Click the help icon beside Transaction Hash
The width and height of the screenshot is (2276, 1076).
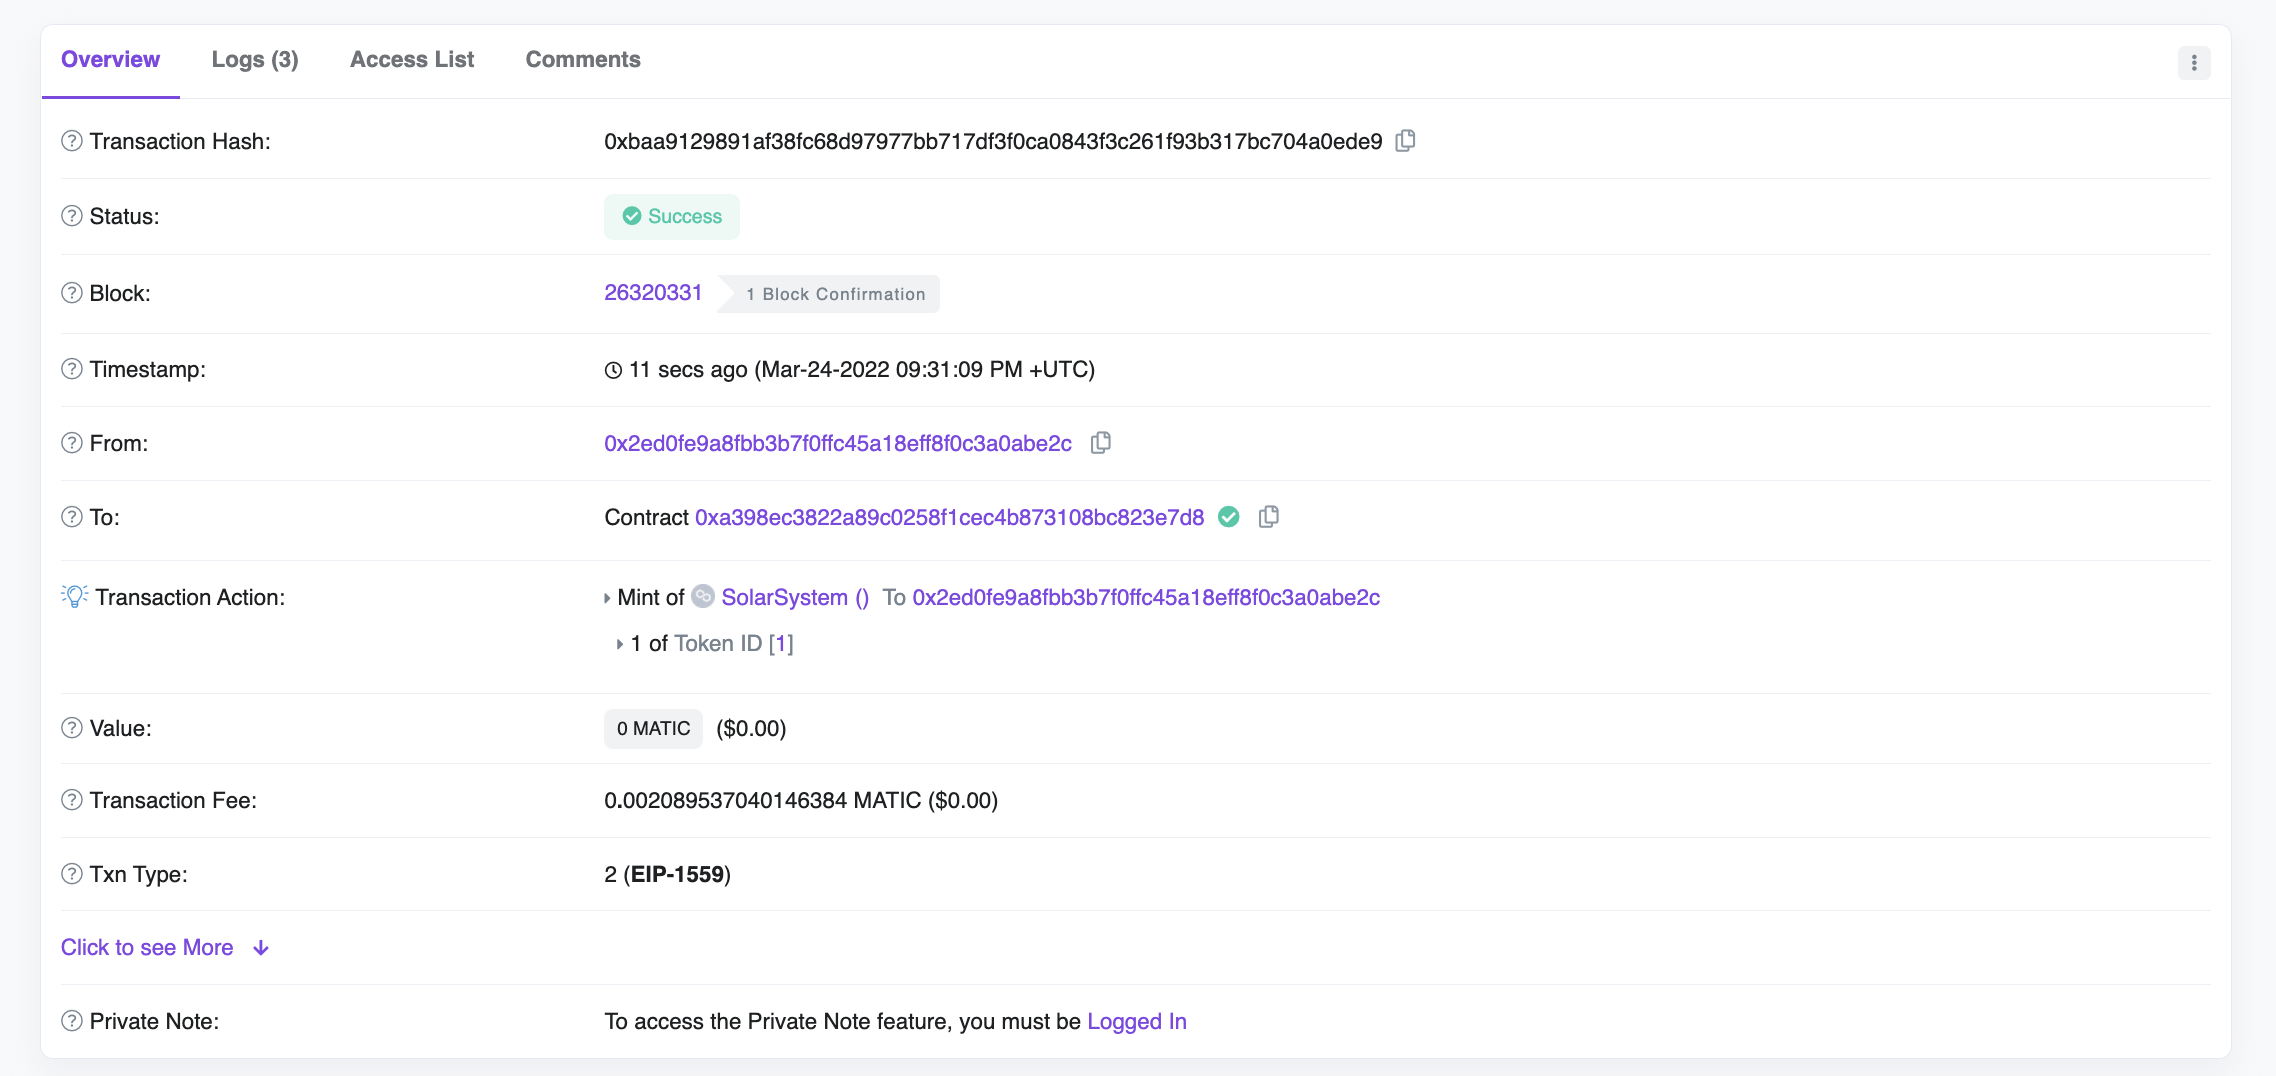point(72,141)
